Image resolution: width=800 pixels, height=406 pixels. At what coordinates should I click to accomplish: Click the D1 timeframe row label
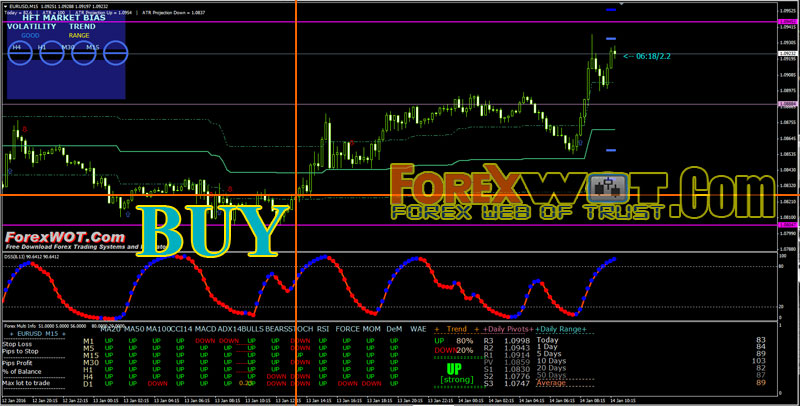(88, 383)
